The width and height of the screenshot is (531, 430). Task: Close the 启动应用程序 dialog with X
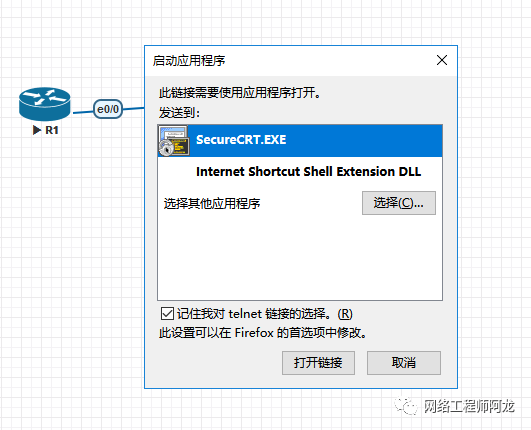[442, 60]
